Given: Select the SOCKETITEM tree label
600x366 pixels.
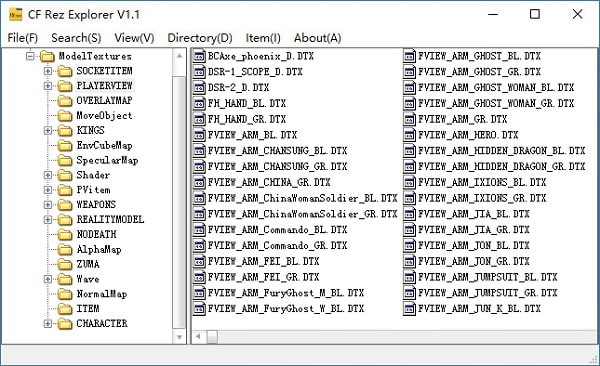Looking at the screenshot, I should (104, 71).
